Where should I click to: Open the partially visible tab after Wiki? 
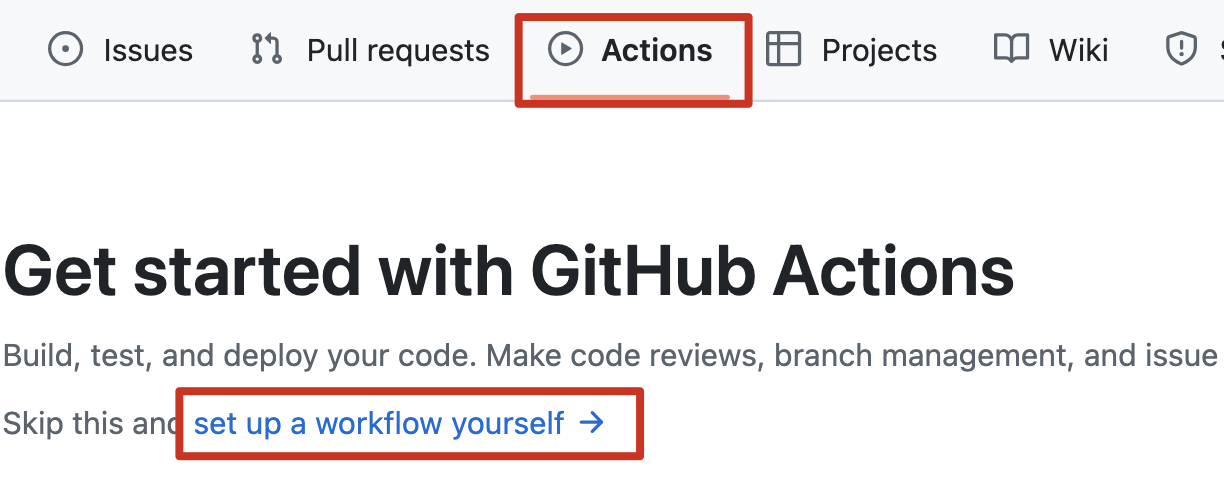coord(1216,50)
